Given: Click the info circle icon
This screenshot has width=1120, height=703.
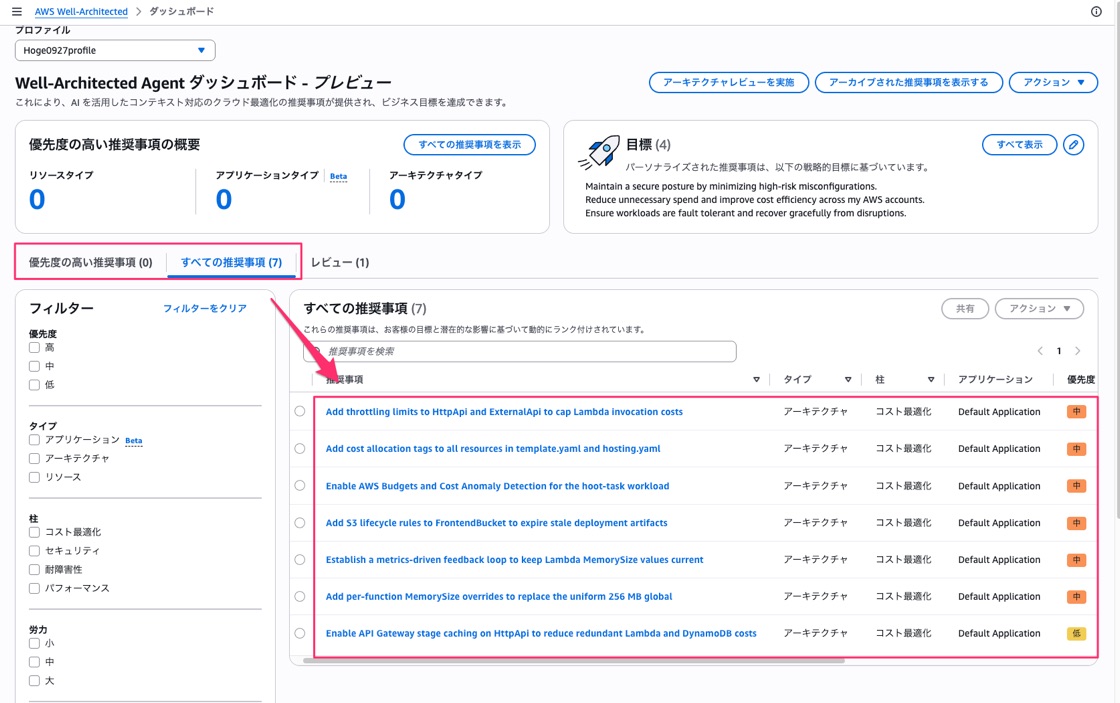Looking at the screenshot, I should [x=1096, y=11].
